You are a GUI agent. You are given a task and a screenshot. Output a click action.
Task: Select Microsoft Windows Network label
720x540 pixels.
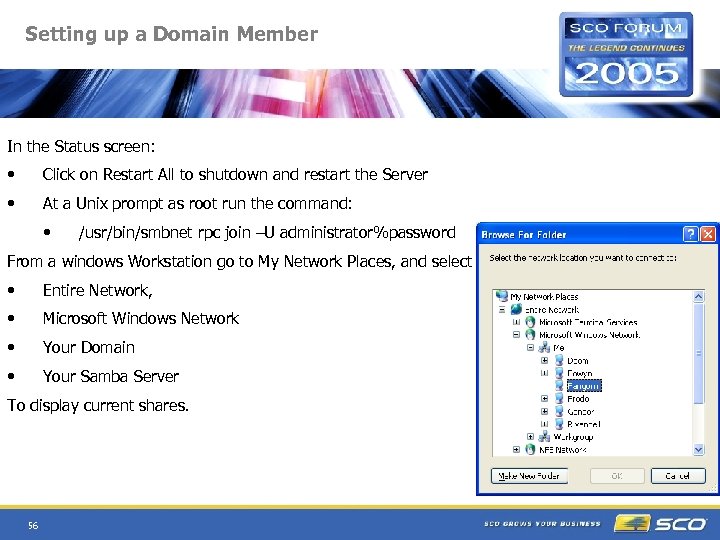click(x=590, y=335)
